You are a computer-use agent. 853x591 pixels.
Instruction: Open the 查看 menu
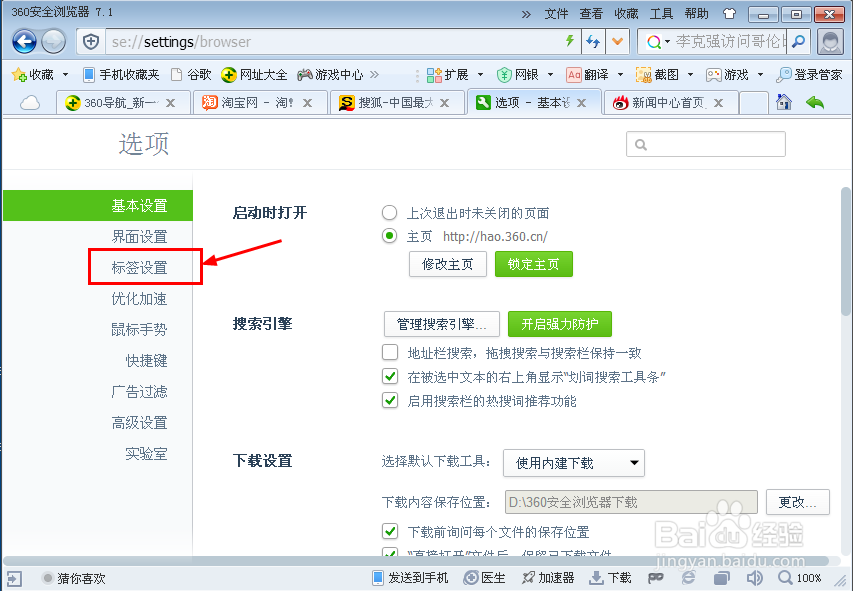tap(591, 14)
